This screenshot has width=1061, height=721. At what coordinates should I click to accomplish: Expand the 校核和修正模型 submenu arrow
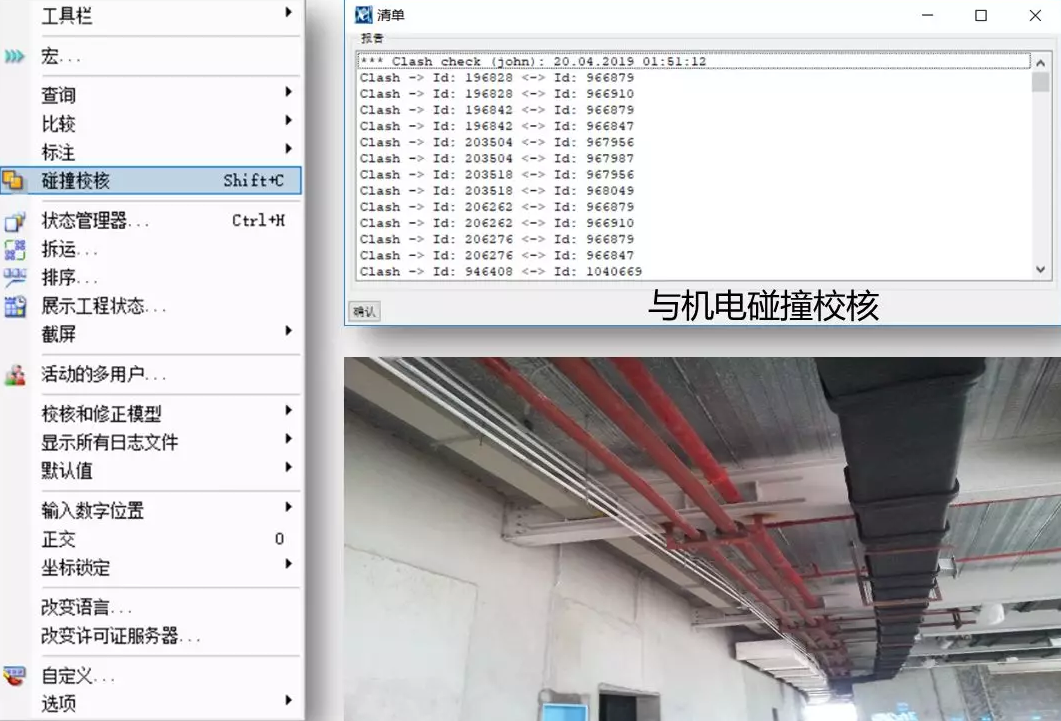[288, 410]
